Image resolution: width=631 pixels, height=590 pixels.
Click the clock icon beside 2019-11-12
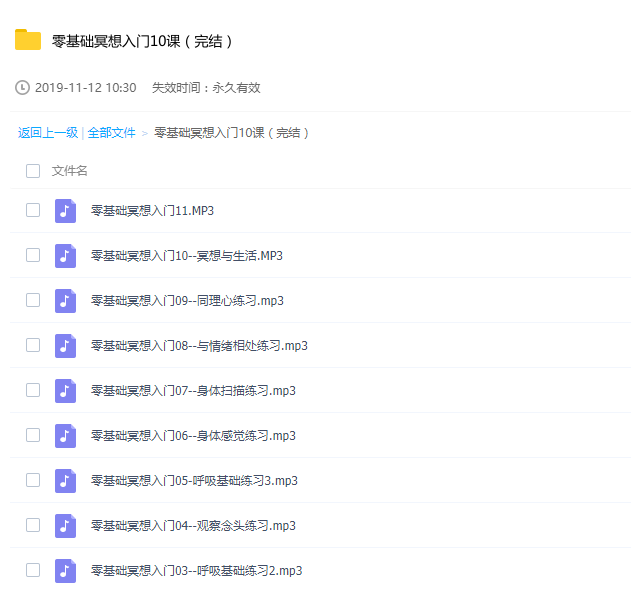(22, 87)
